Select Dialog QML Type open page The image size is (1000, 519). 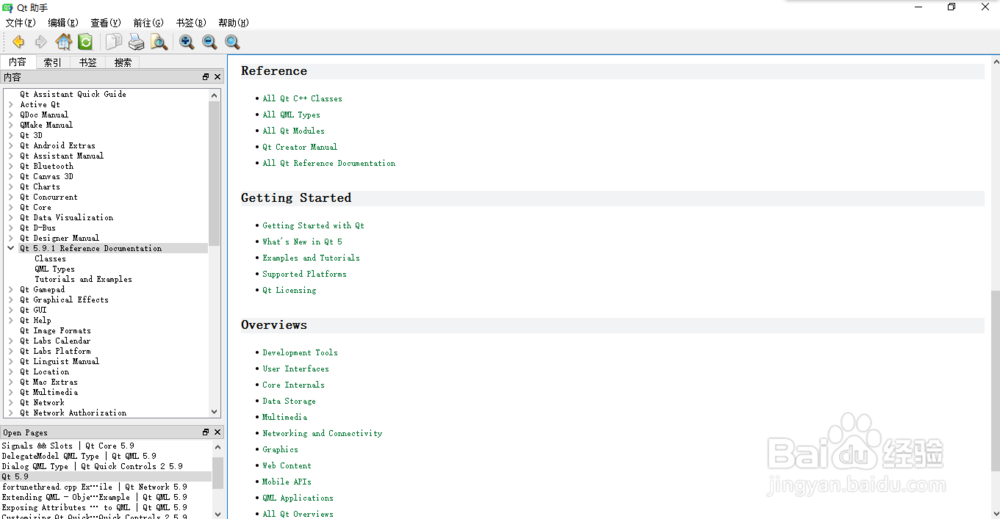(92, 466)
